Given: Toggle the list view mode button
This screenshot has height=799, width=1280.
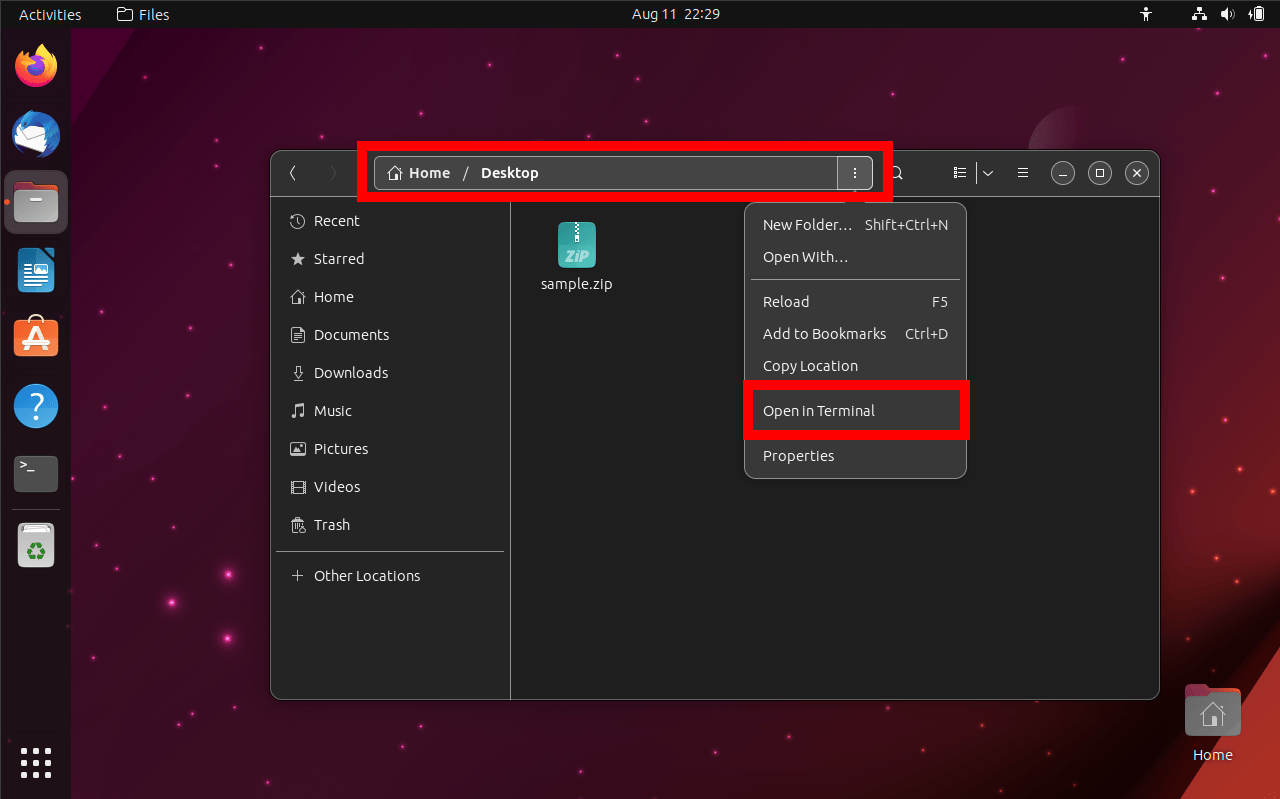Looking at the screenshot, I should tap(958, 172).
